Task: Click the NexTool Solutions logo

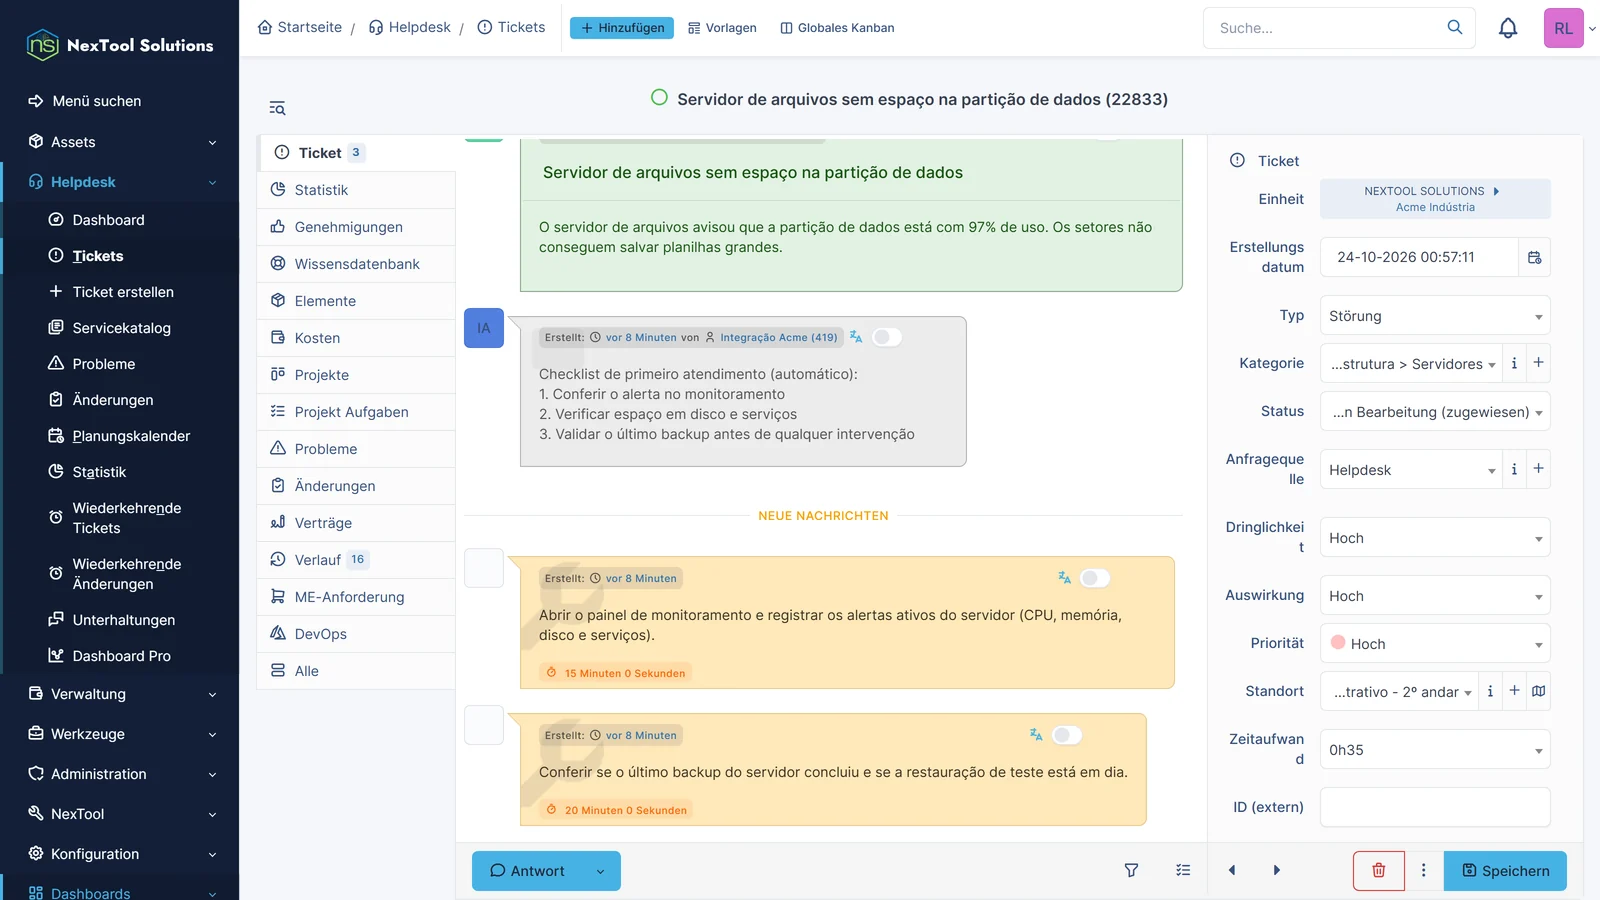Action: click(x=120, y=45)
